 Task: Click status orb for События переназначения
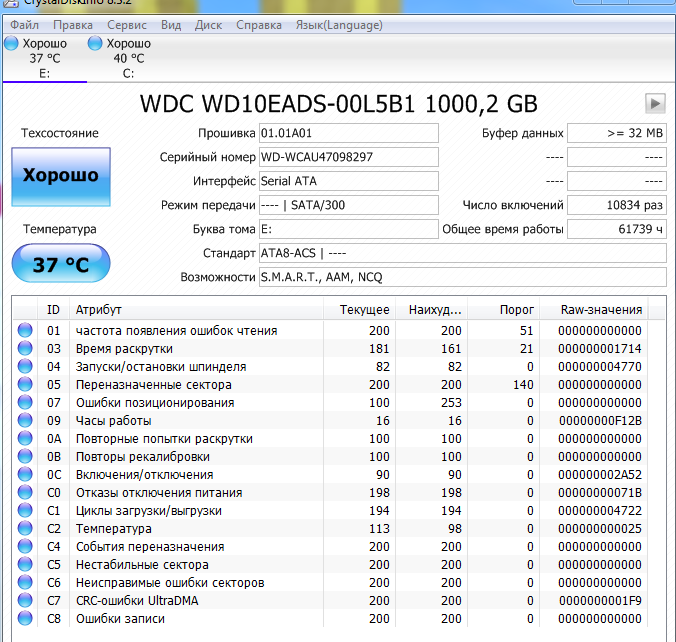point(25,546)
